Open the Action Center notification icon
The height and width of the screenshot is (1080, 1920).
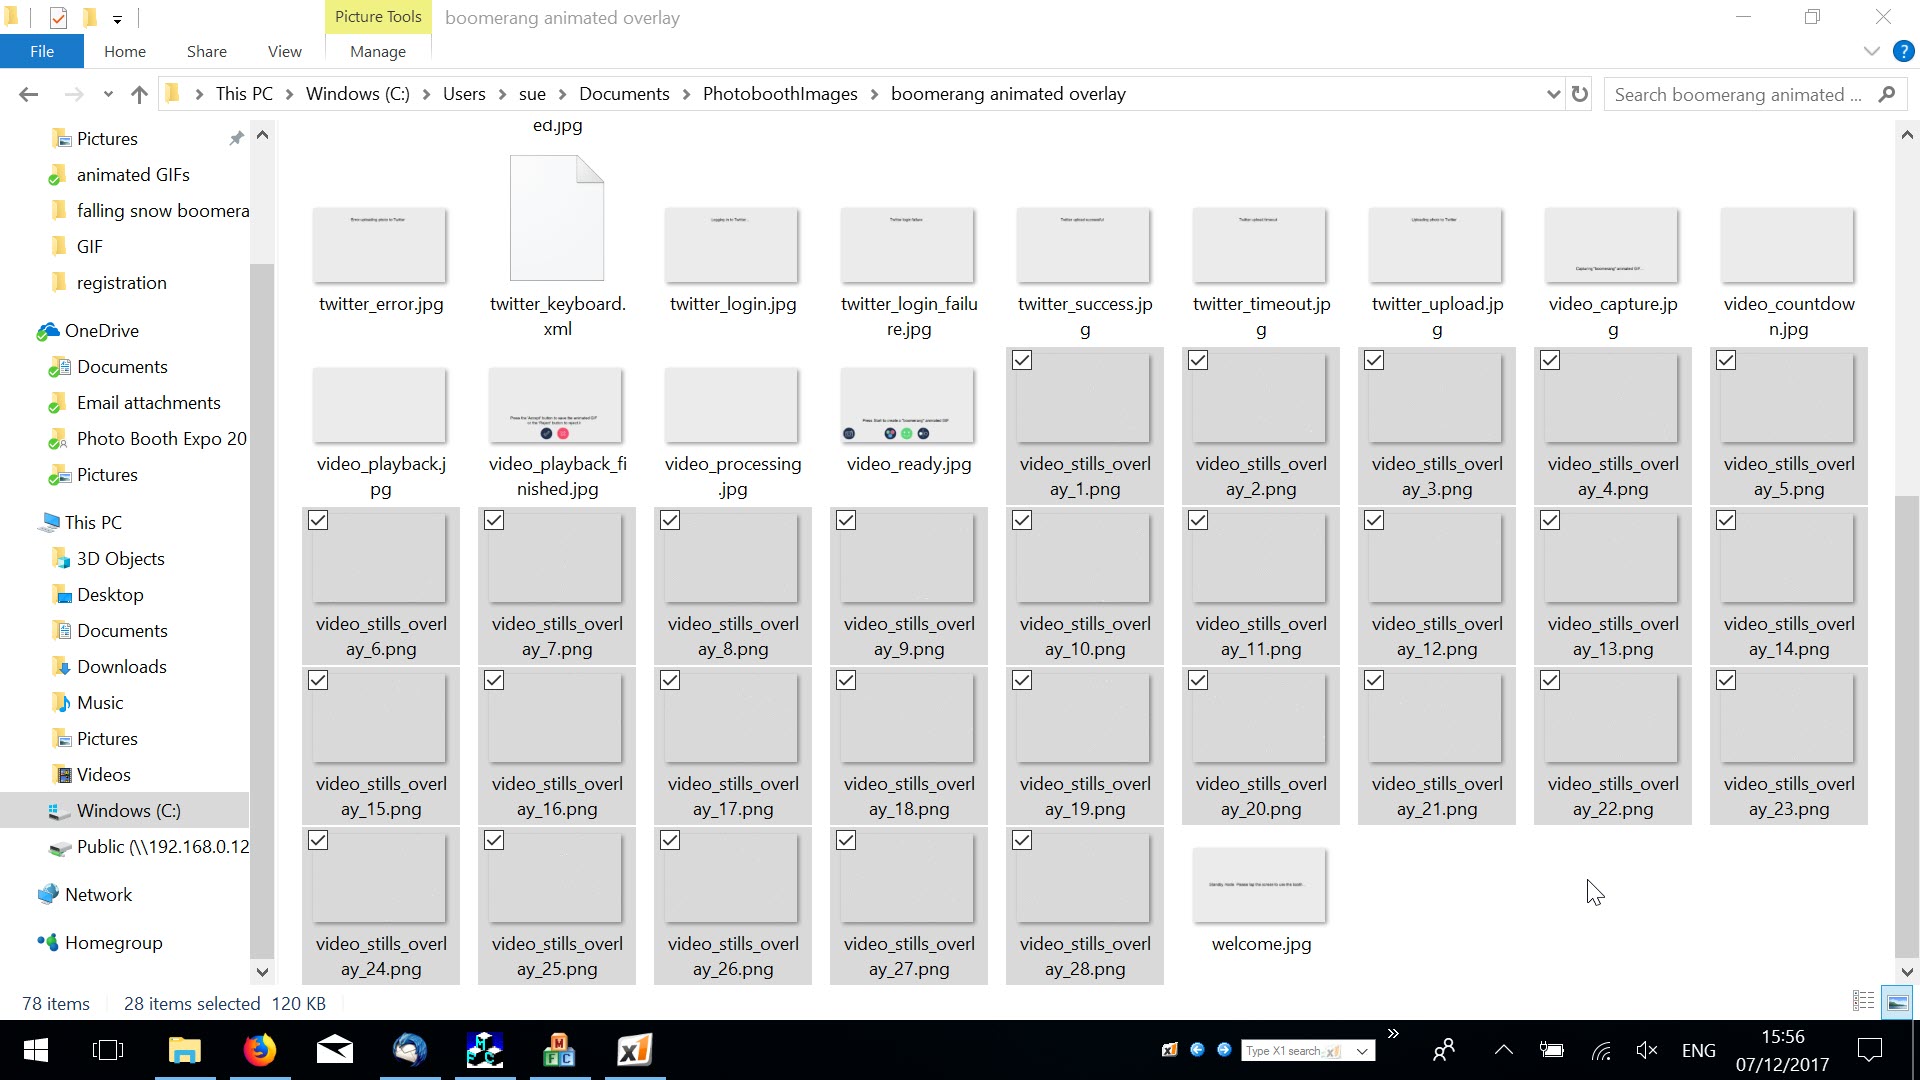click(1869, 1050)
